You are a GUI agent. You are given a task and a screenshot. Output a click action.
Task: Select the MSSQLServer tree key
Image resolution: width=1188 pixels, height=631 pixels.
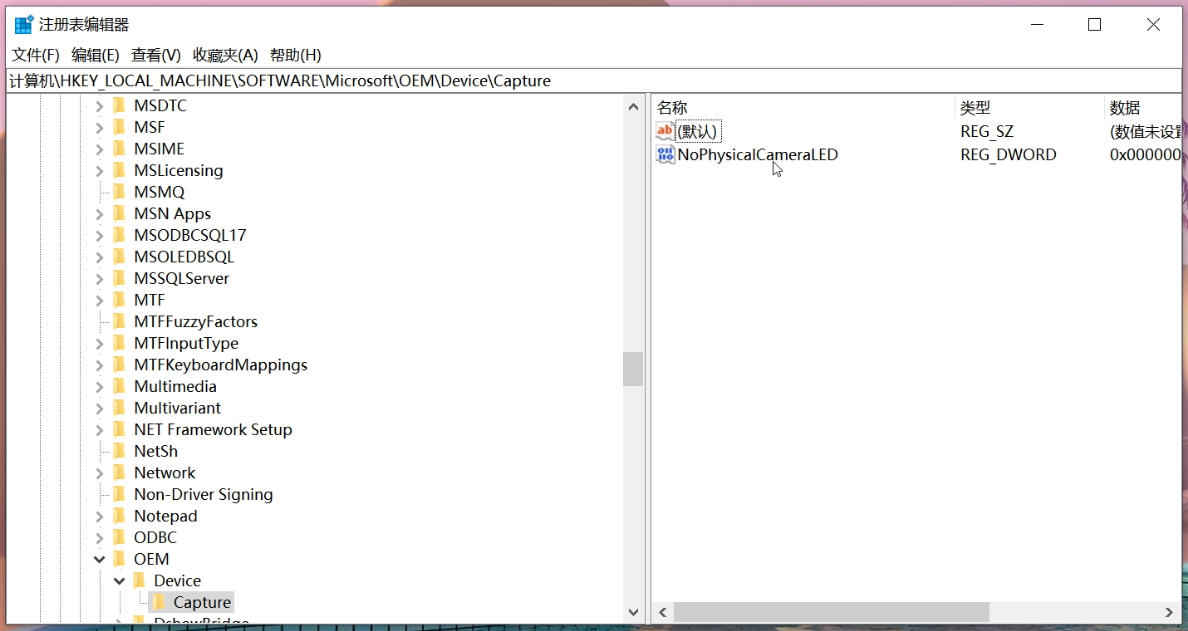[x=181, y=279]
